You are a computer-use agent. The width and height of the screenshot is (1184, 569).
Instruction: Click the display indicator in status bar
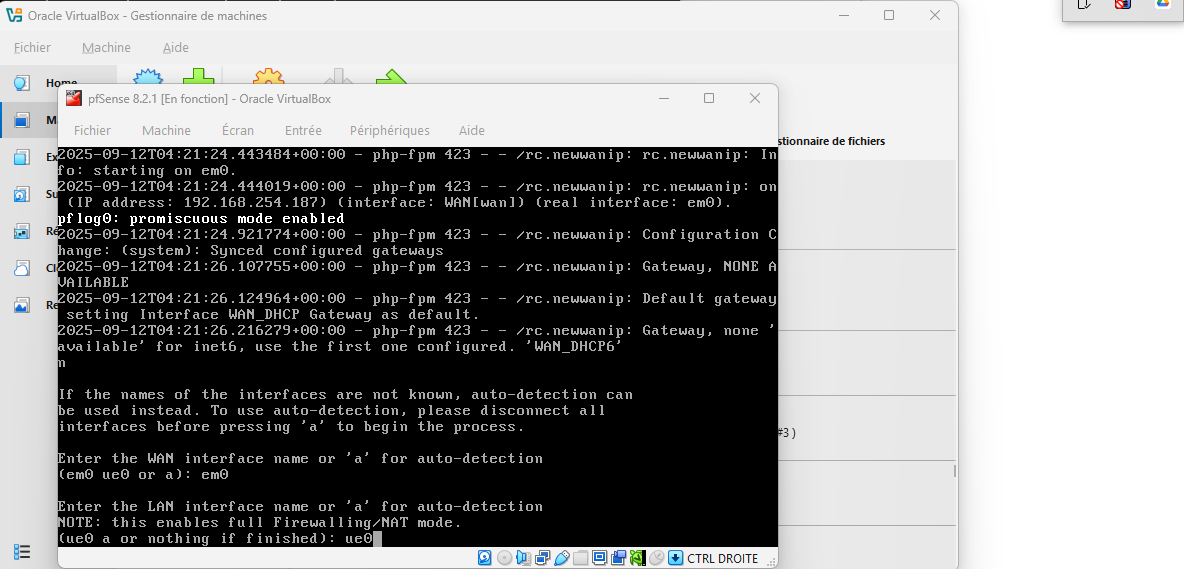600,558
